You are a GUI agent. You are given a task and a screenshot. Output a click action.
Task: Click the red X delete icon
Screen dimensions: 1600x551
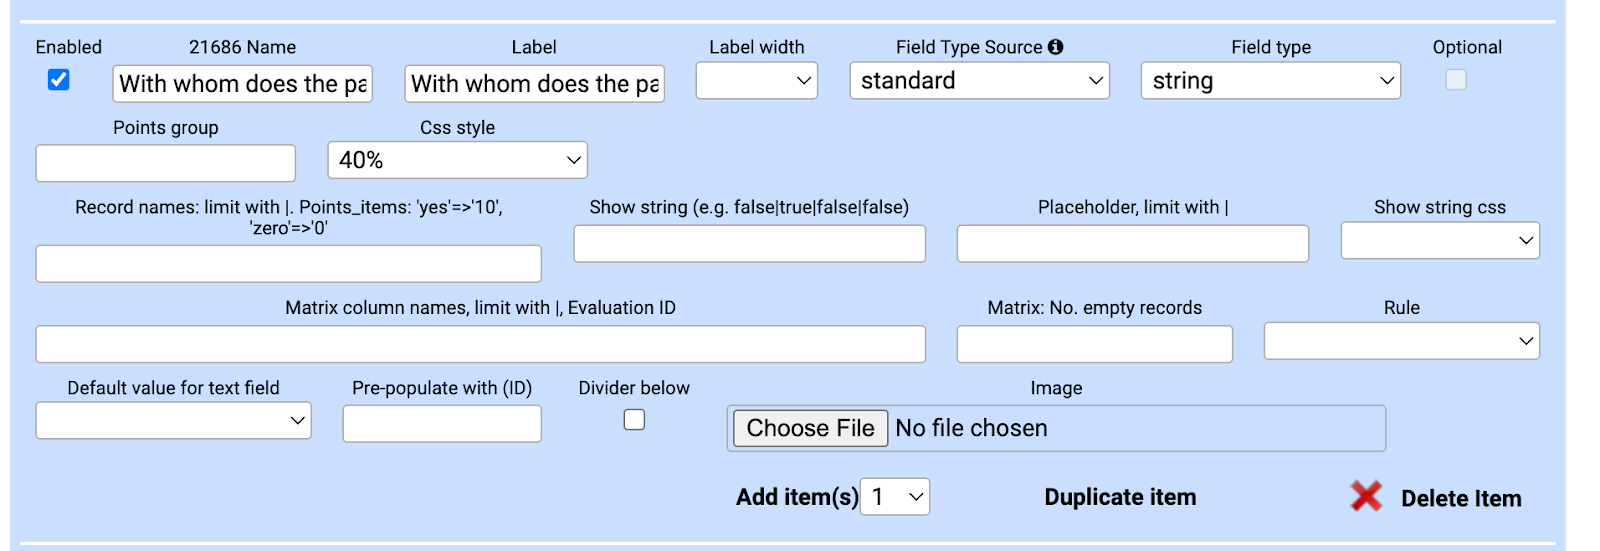pyautogui.click(x=1366, y=496)
